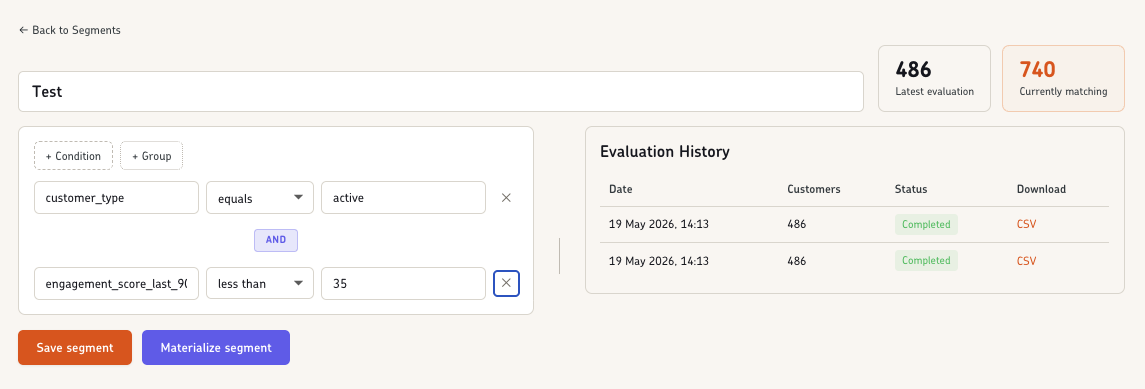Click customer count 486 in second history row
Screen dimensions: 1145x389
(x=797, y=261)
